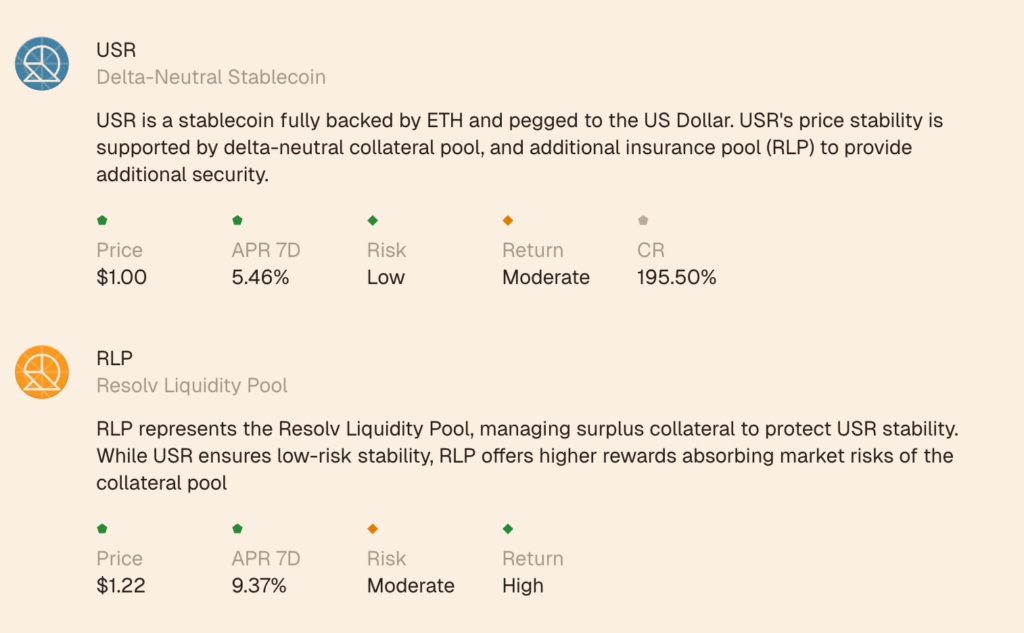Open the RLP token title
This screenshot has width=1024, height=633.
114,358
